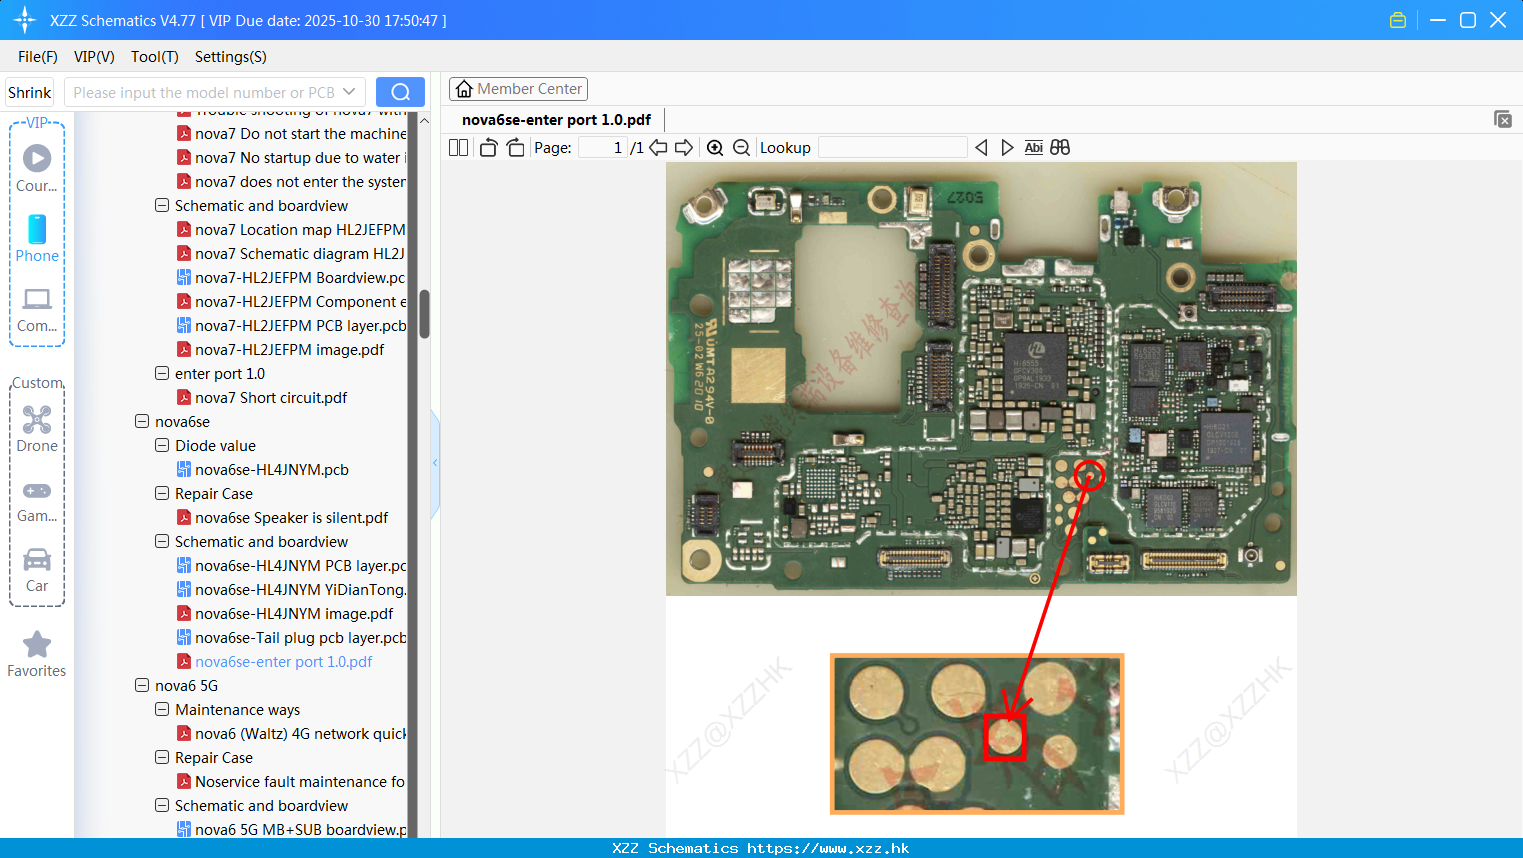The height and width of the screenshot is (858, 1523).
Task: Click the Shrink button
Action: (29, 92)
